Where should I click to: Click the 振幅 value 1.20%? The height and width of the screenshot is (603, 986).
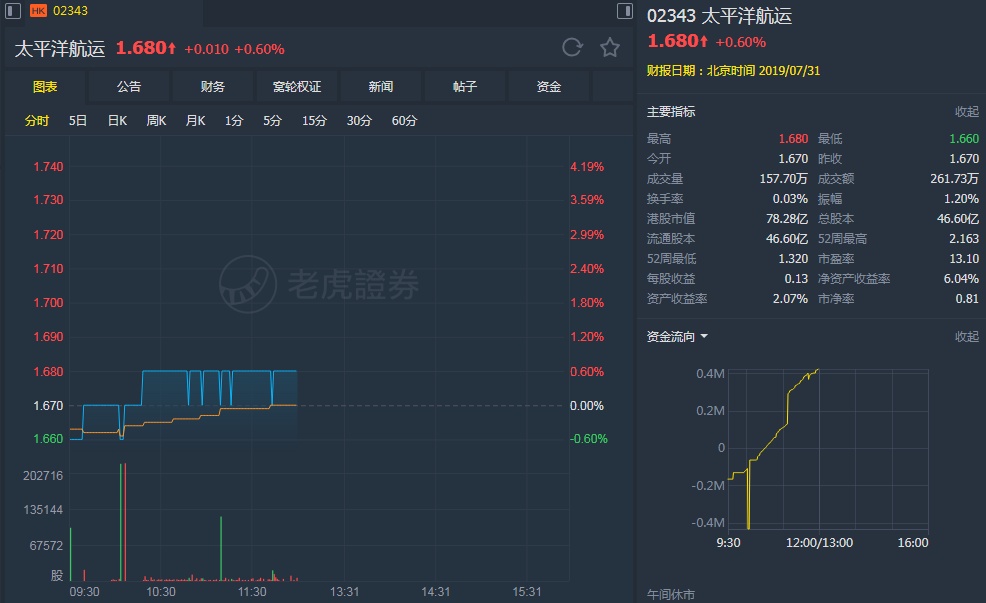[961, 199]
